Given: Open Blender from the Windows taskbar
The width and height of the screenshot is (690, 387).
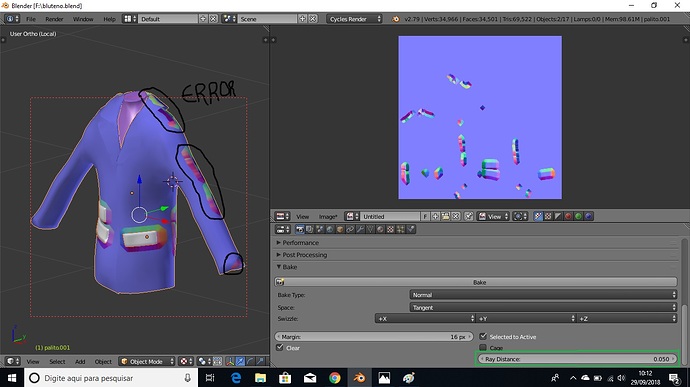Looking at the screenshot, I should (x=360, y=378).
